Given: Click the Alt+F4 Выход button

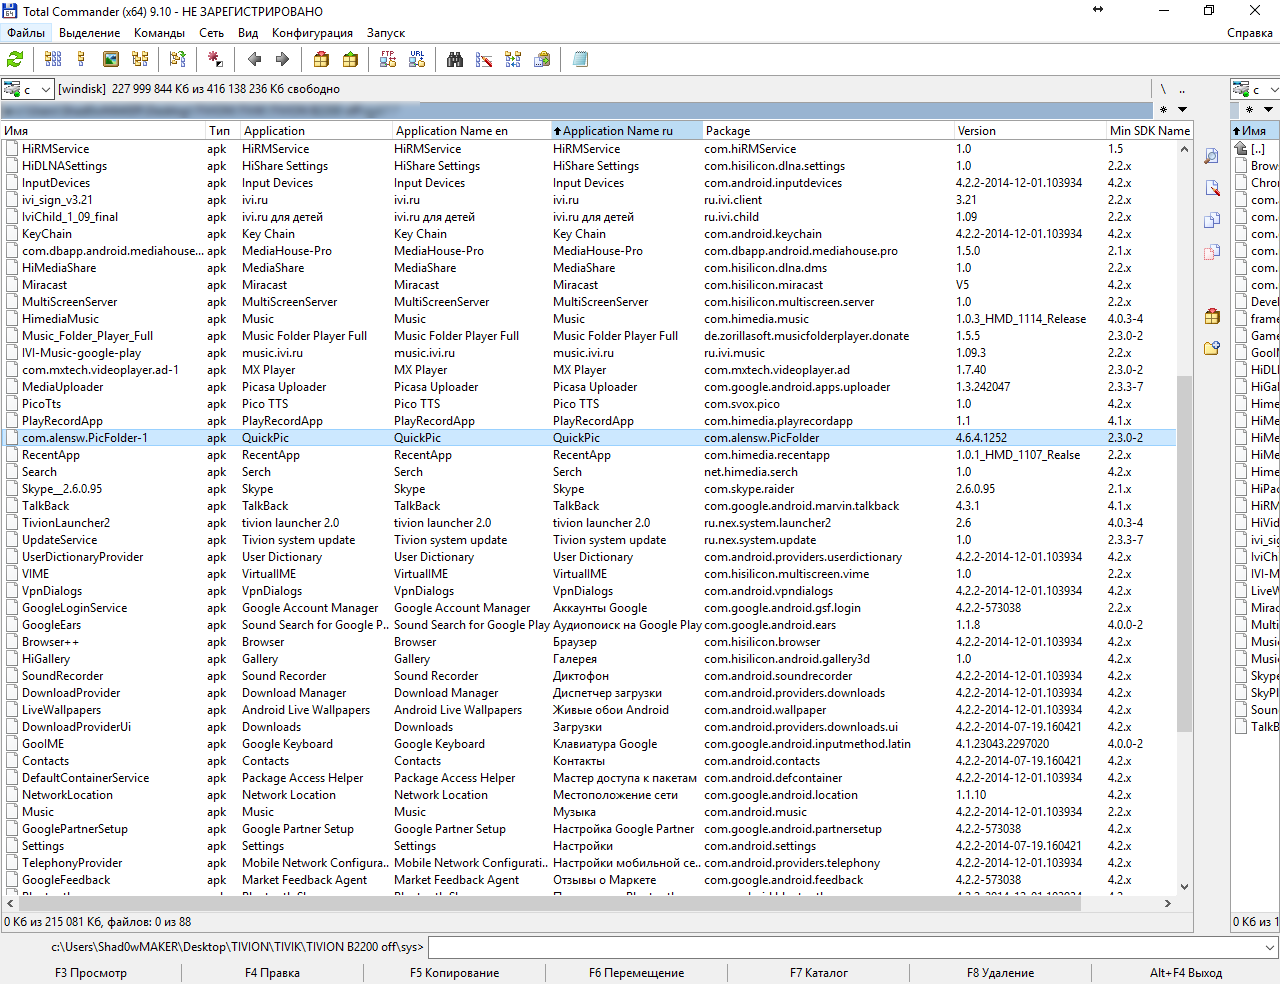Looking at the screenshot, I should (x=1186, y=973).
